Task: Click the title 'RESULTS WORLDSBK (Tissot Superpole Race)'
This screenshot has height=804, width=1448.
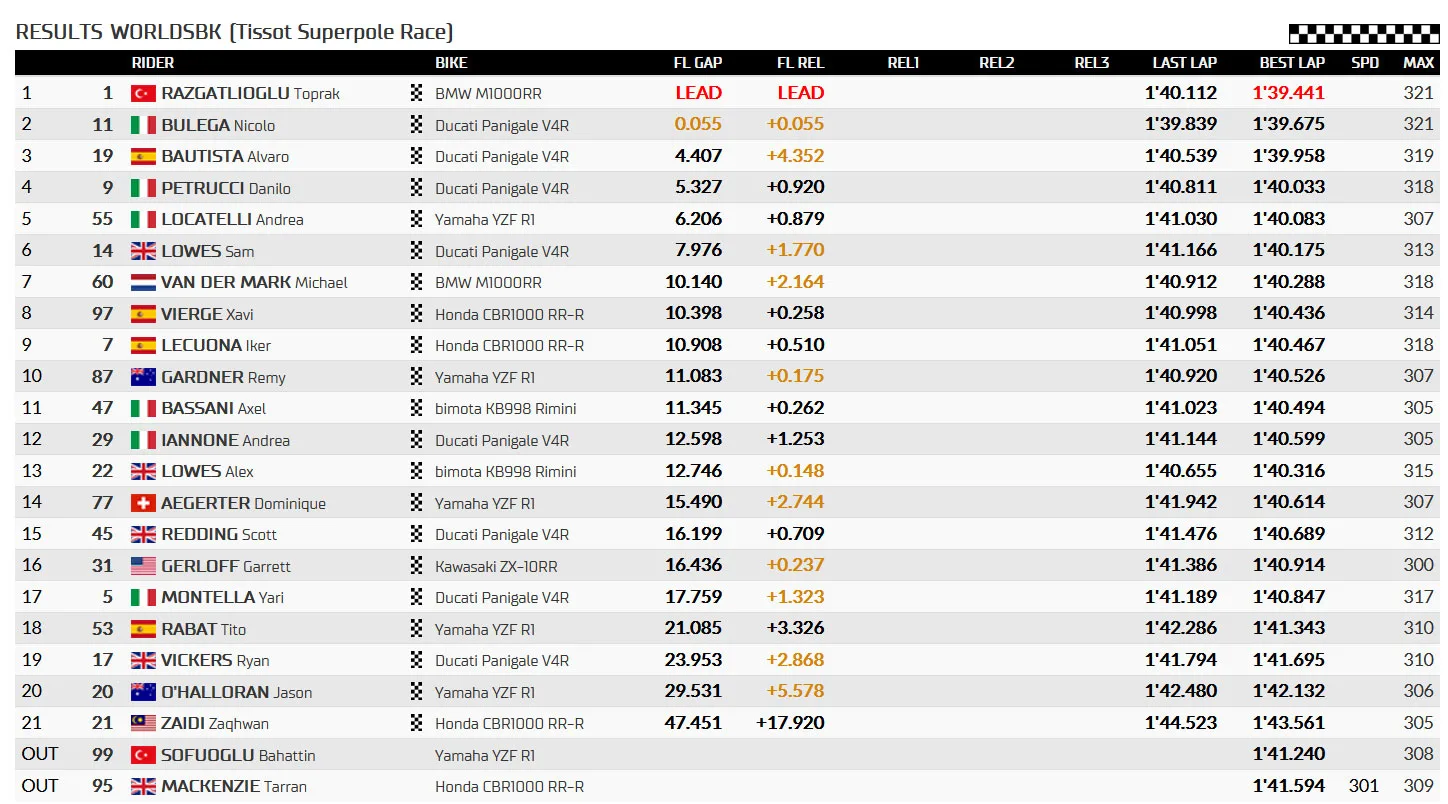Action: [x=235, y=32]
